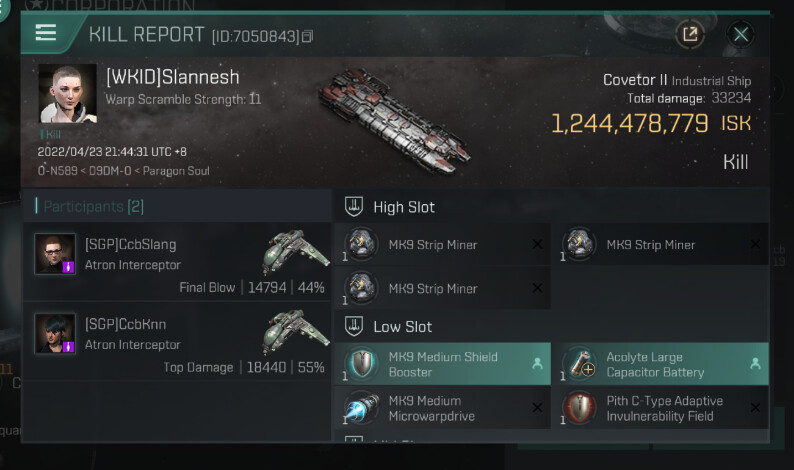Close the kill report window
The image size is (794, 470).
coord(741,34)
